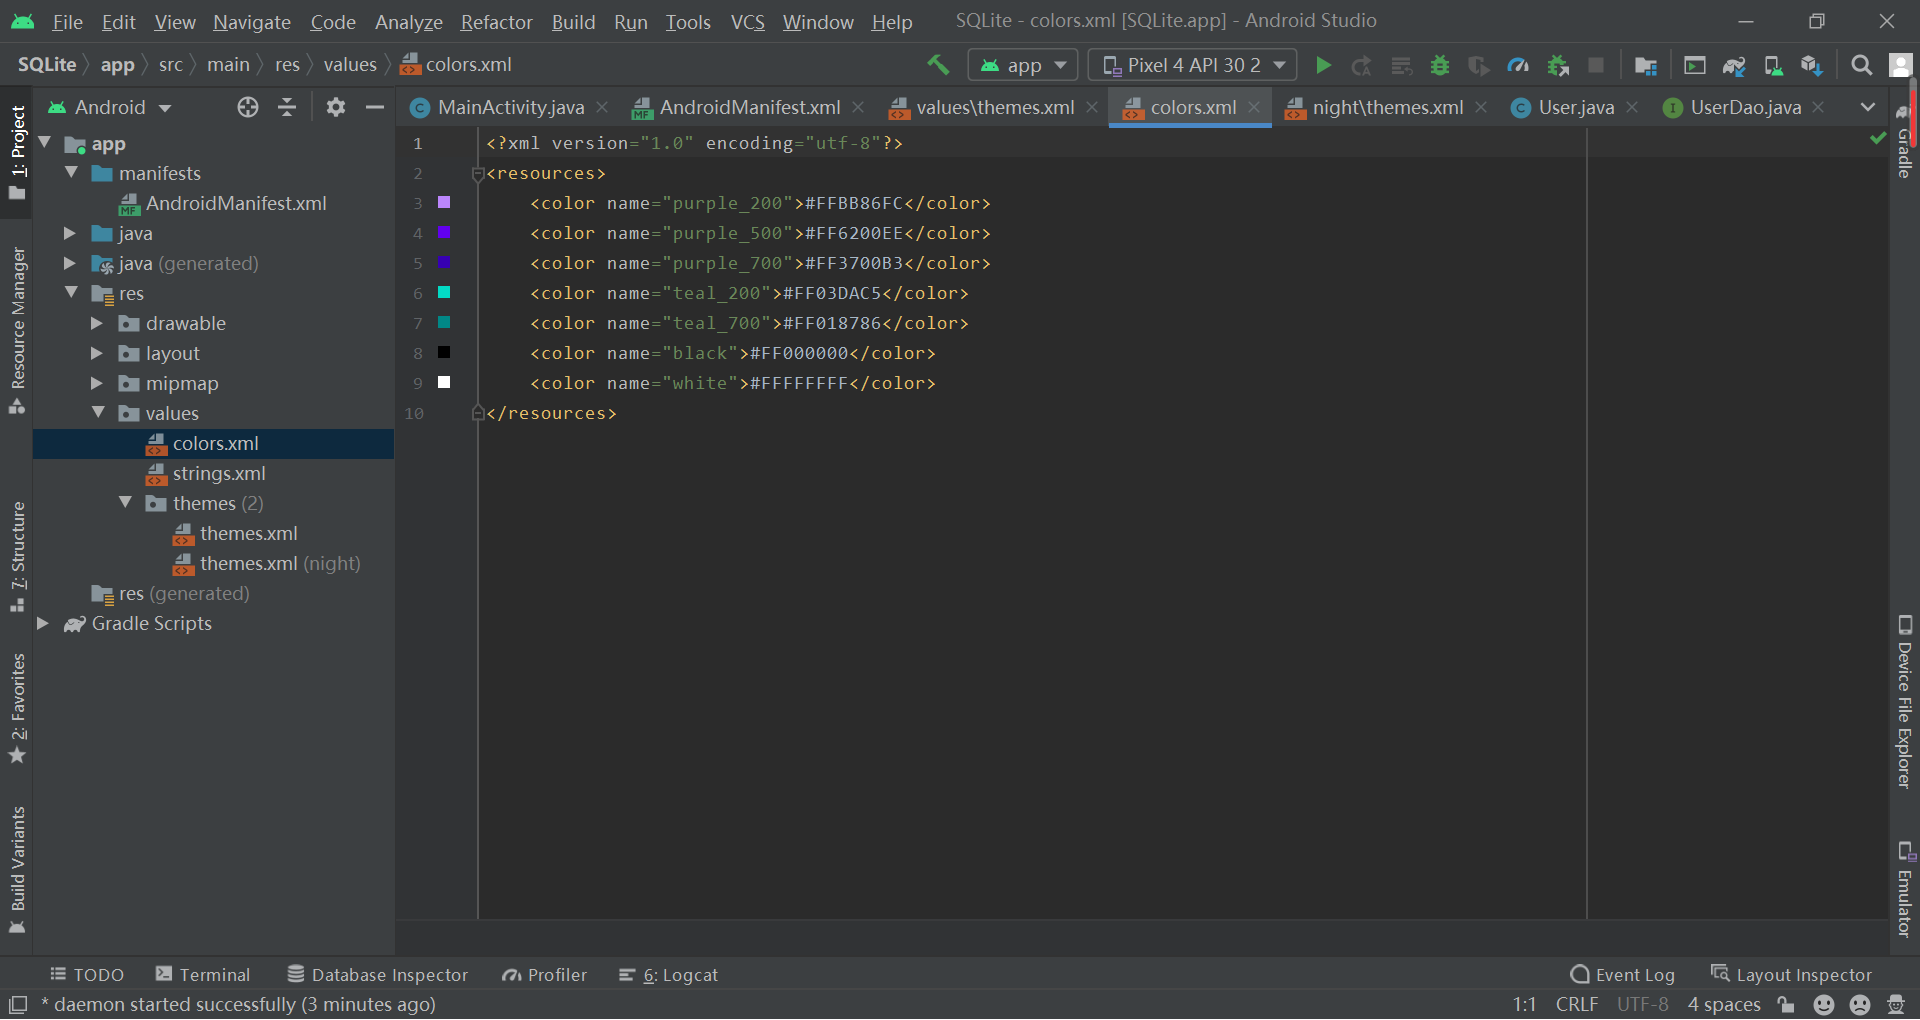Open the Emulator panel from right sidebar
The width and height of the screenshot is (1920, 1020).
1904,890
